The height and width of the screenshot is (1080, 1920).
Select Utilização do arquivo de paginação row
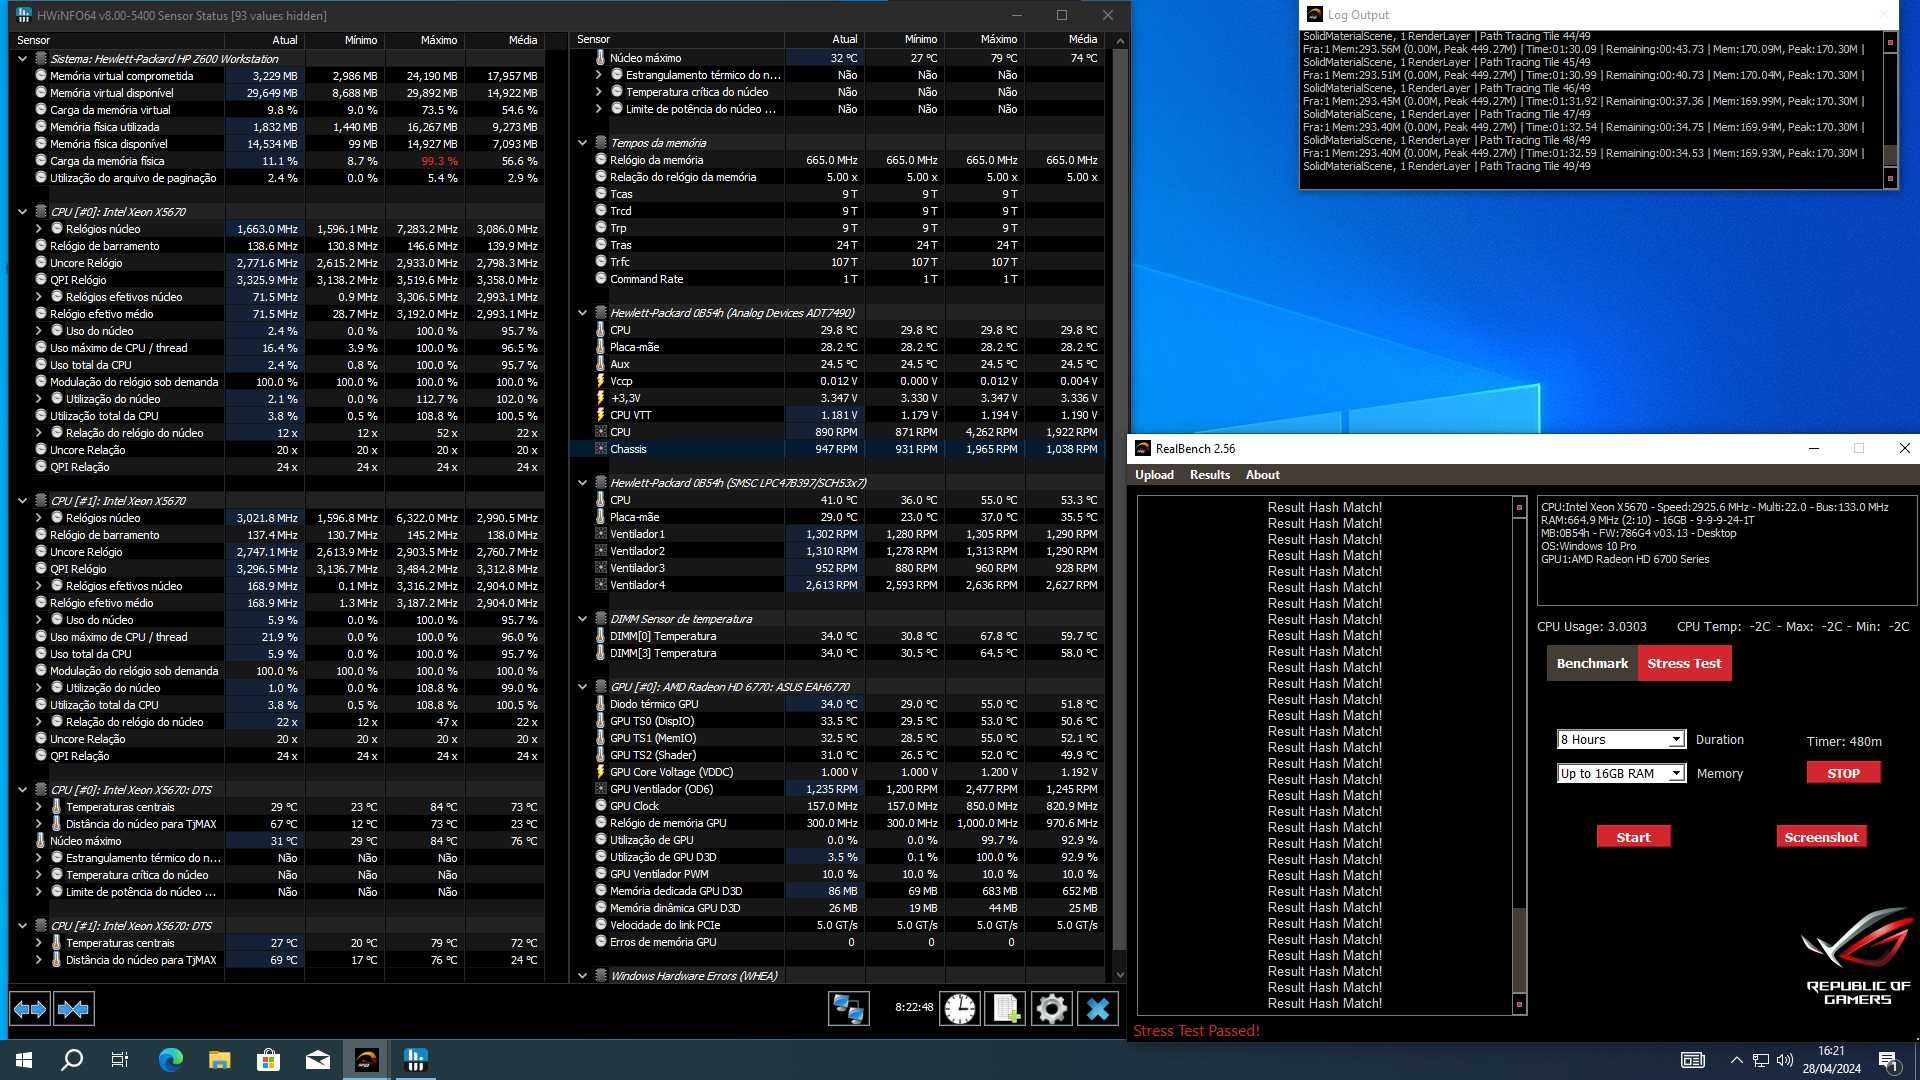point(278,178)
